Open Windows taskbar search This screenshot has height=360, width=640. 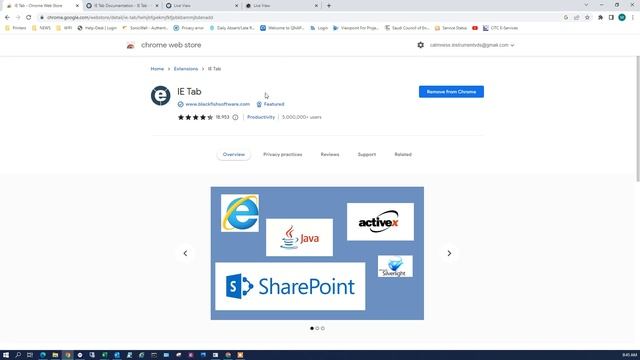click(x=18, y=355)
